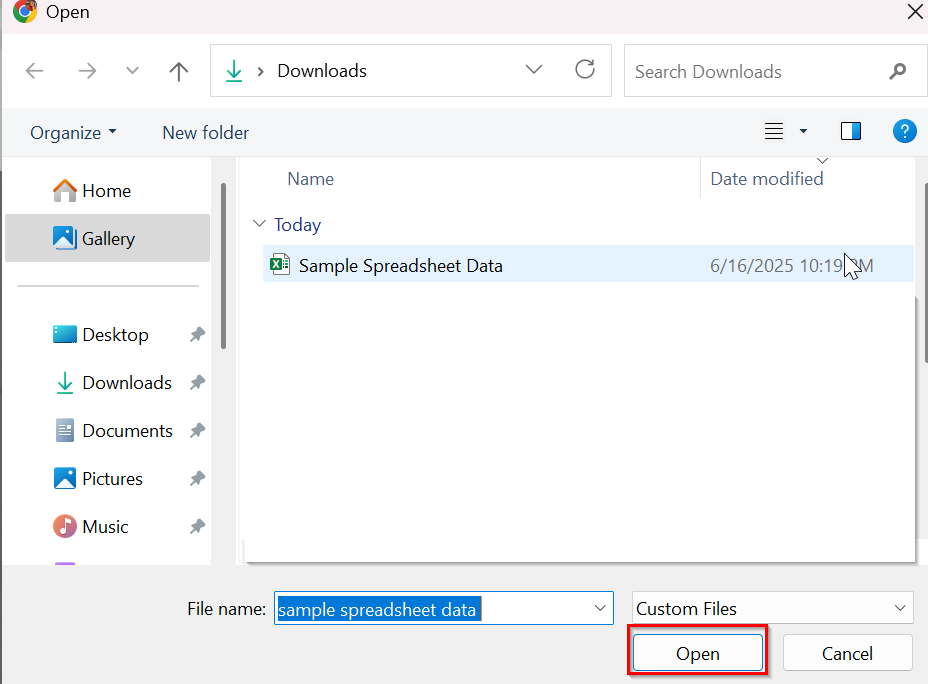
Task: Open Music from sidebar
Action: (105, 527)
